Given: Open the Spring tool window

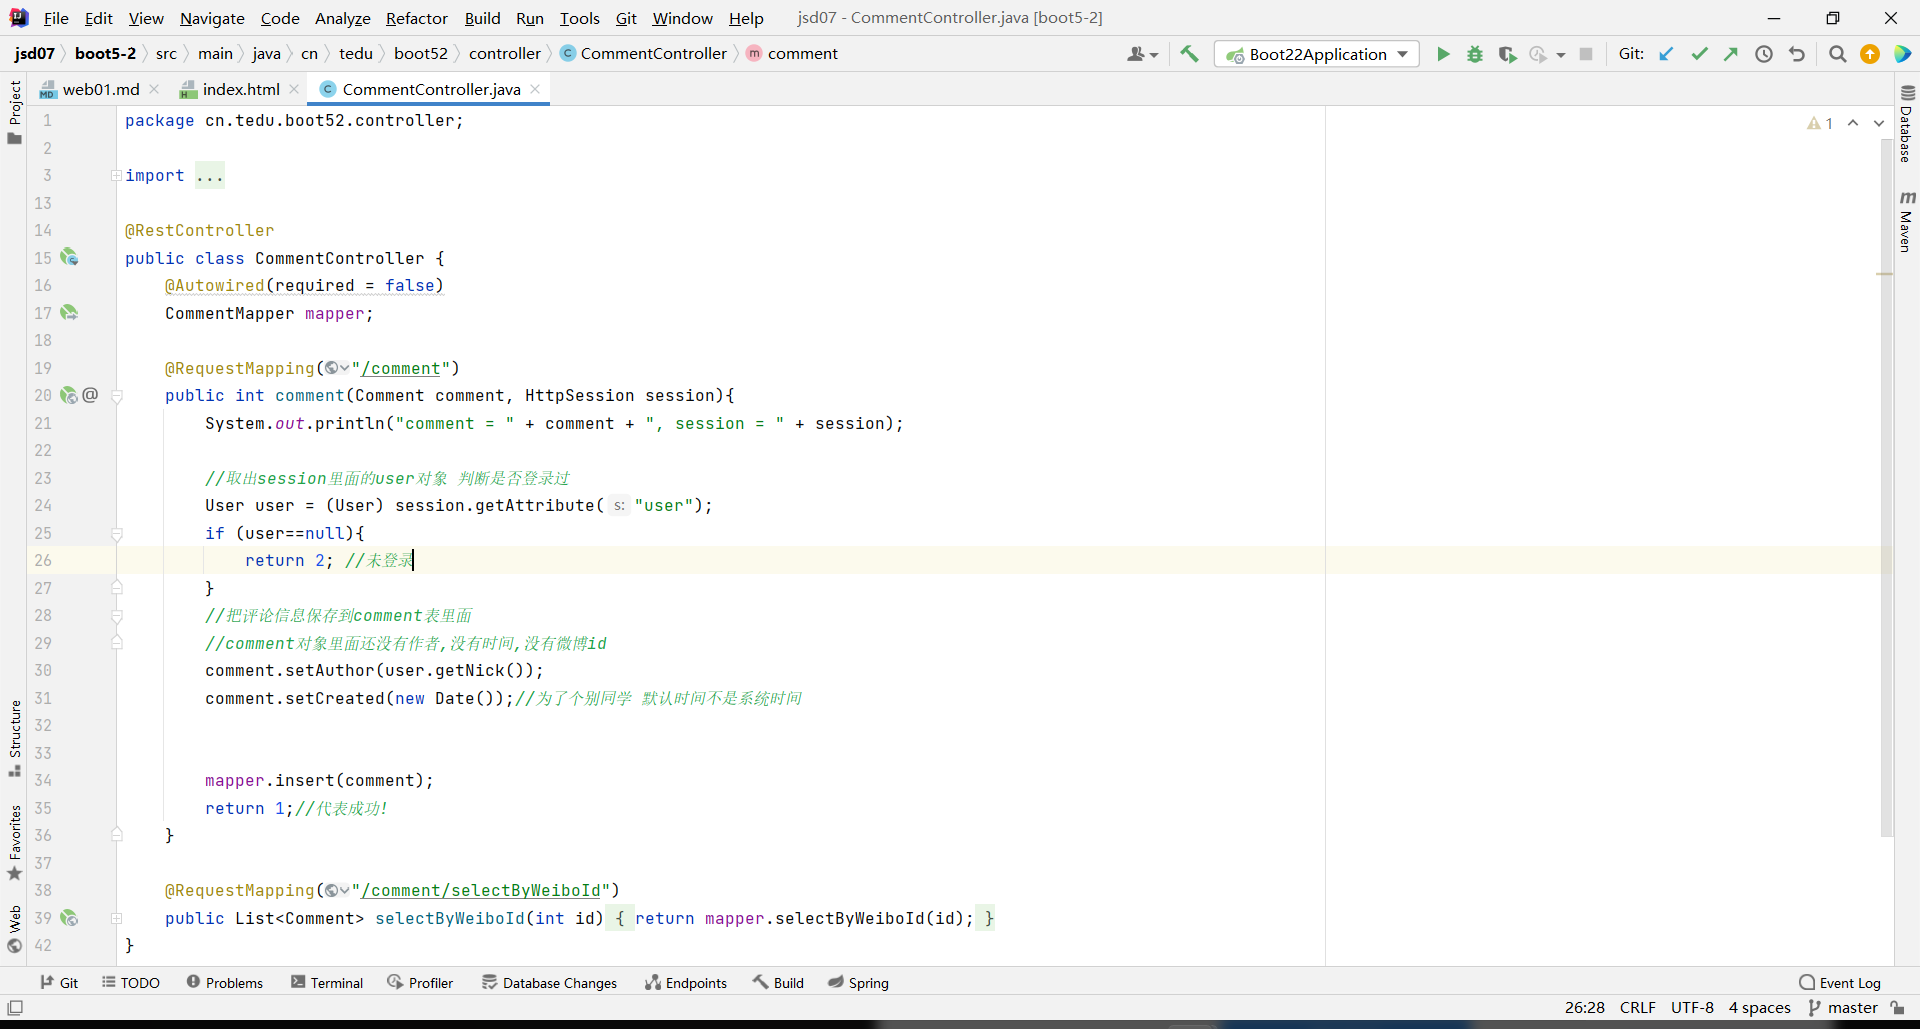Looking at the screenshot, I should [x=858, y=982].
